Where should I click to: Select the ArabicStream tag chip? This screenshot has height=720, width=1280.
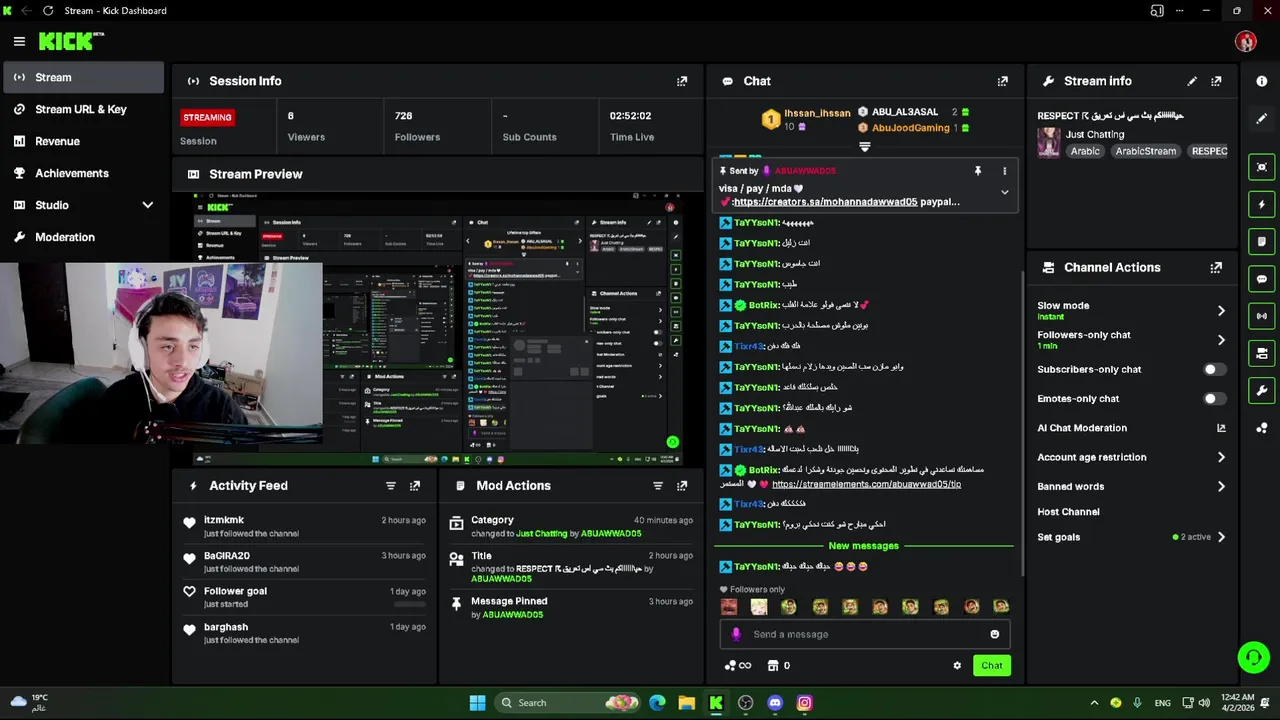coord(1146,152)
